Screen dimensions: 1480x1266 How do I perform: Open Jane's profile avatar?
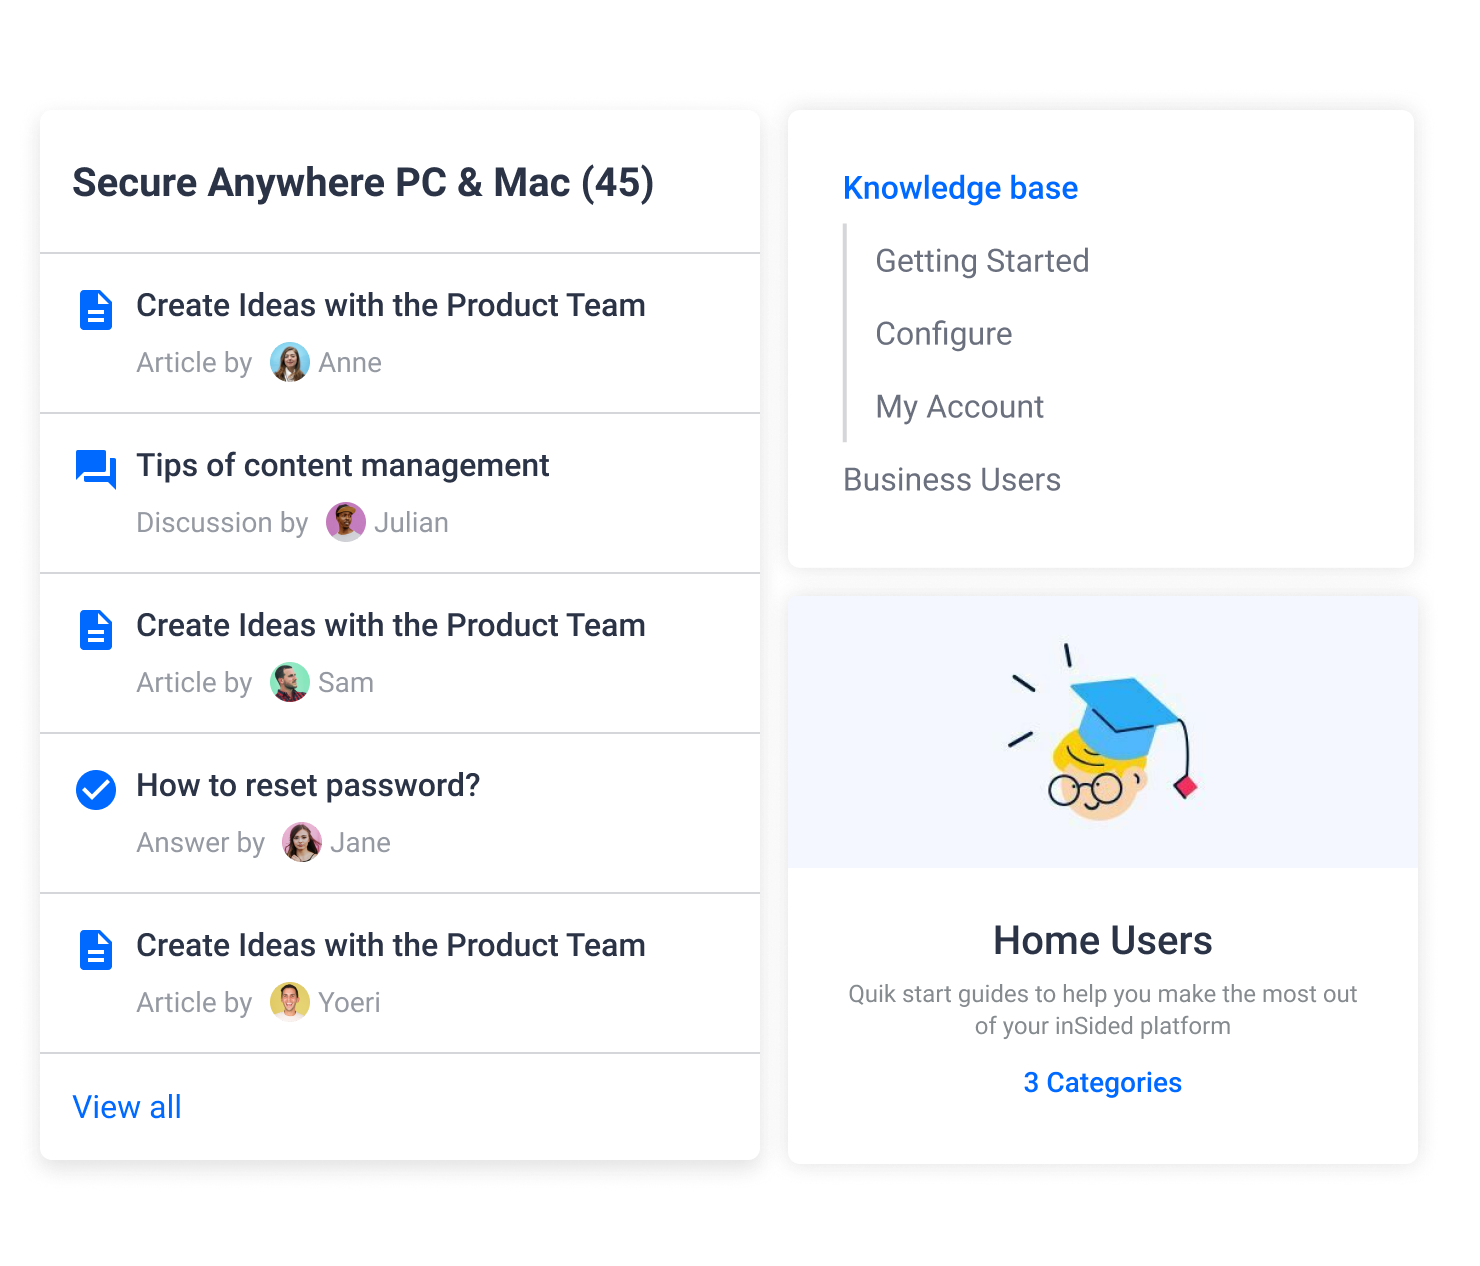[x=302, y=842]
